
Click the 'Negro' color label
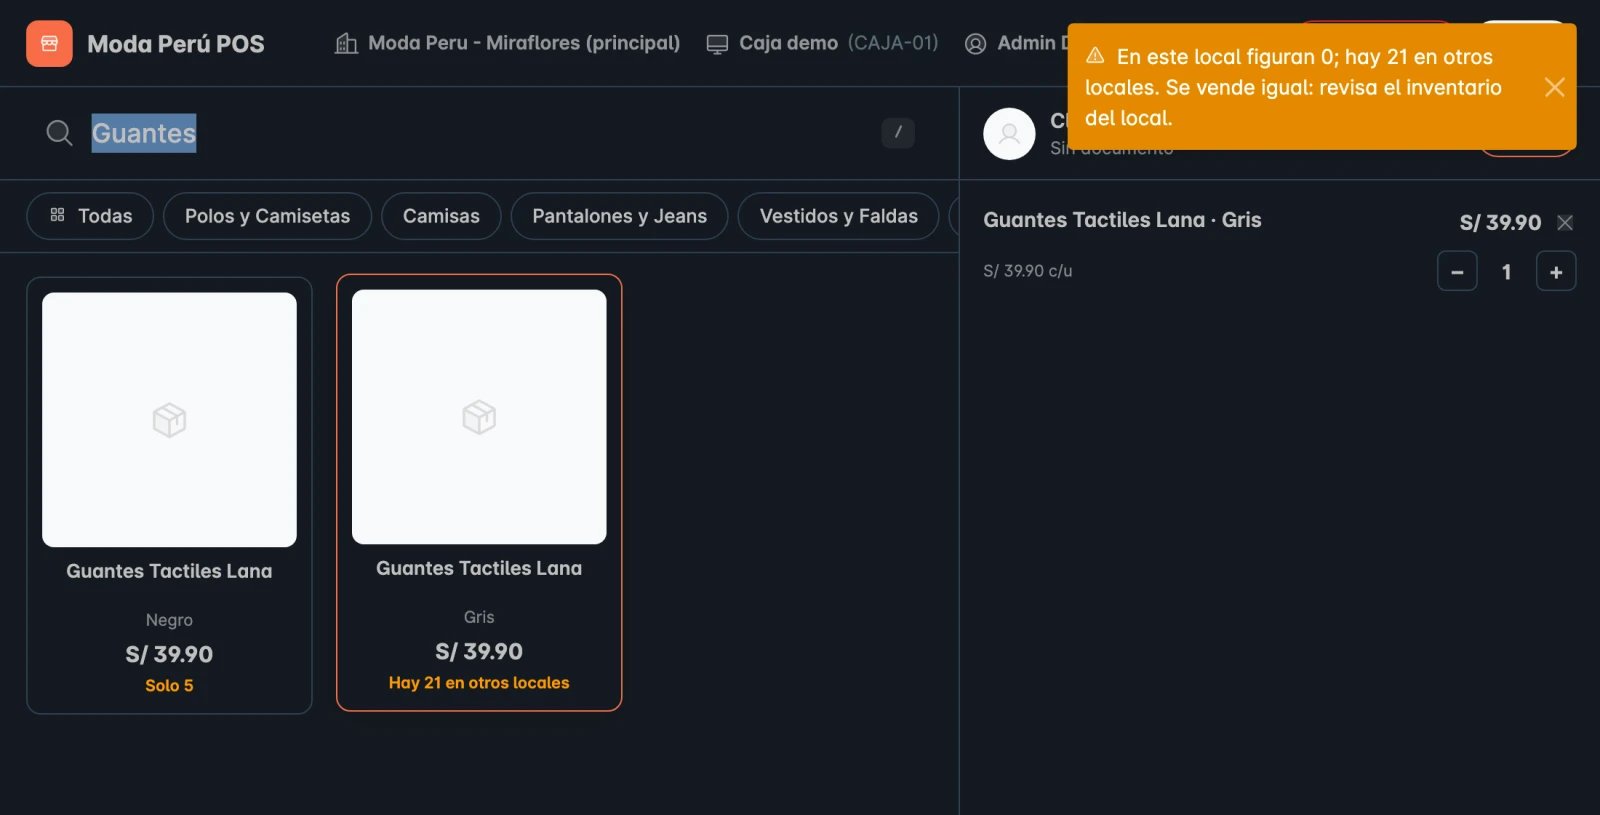click(169, 620)
